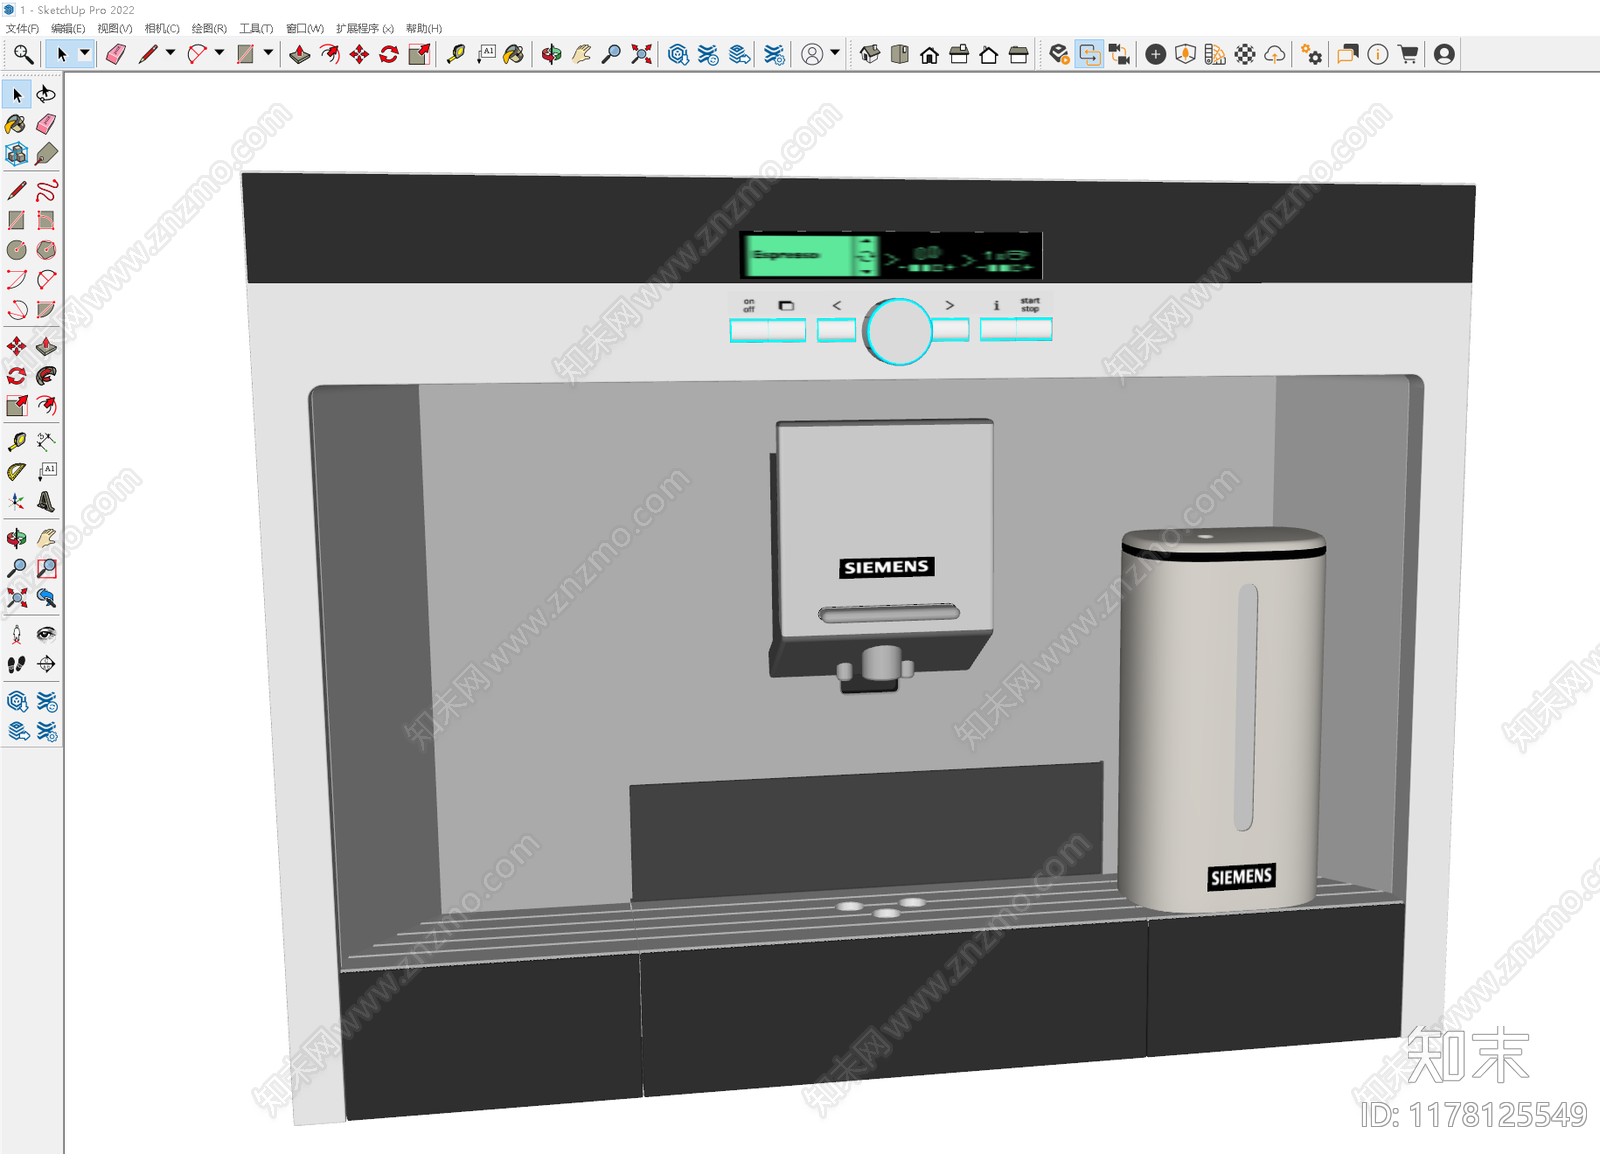Screen dimensions: 1600x1154
Task: Open the Enscape feedback chat icon
Action: 1348,54
